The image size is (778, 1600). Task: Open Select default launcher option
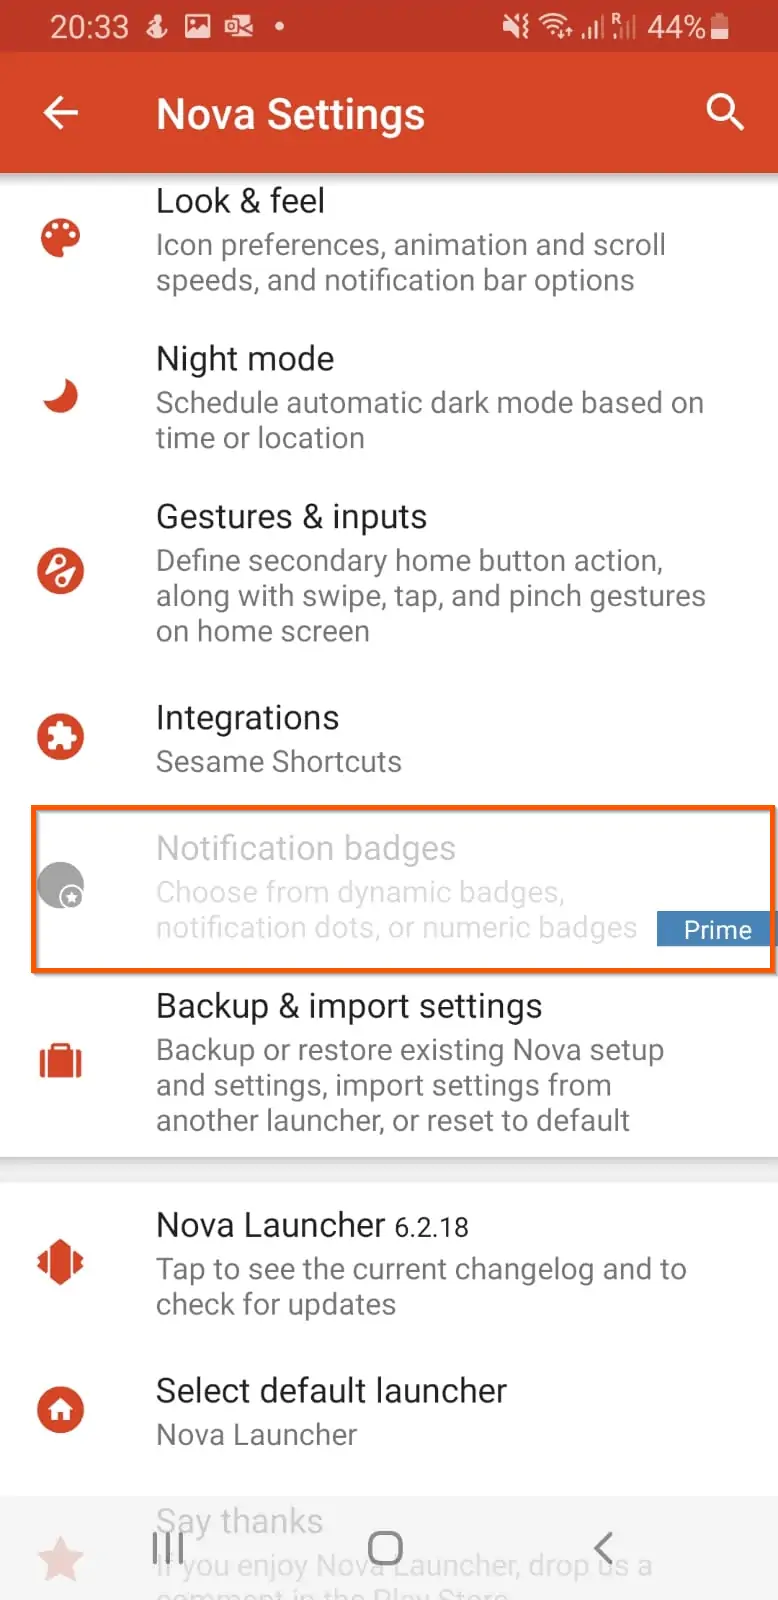pyautogui.click(x=389, y=1411)
